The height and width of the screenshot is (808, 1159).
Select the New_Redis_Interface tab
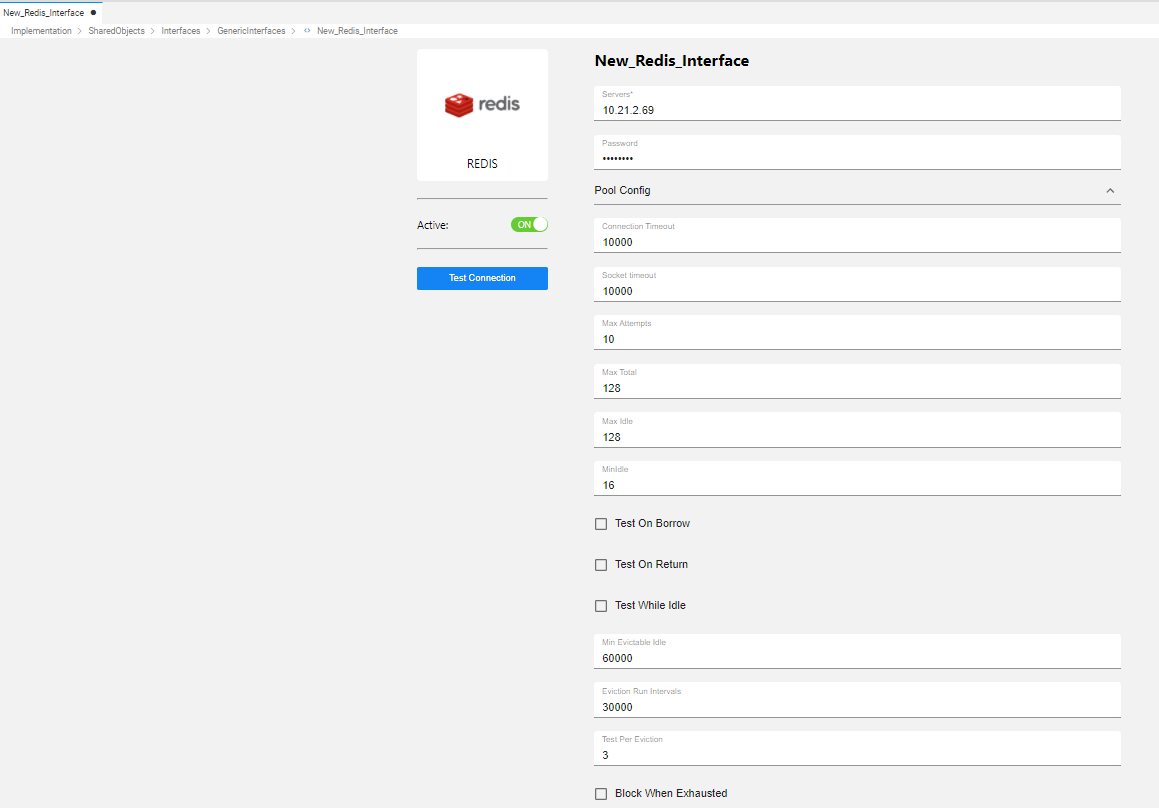[x=44, y=13]
